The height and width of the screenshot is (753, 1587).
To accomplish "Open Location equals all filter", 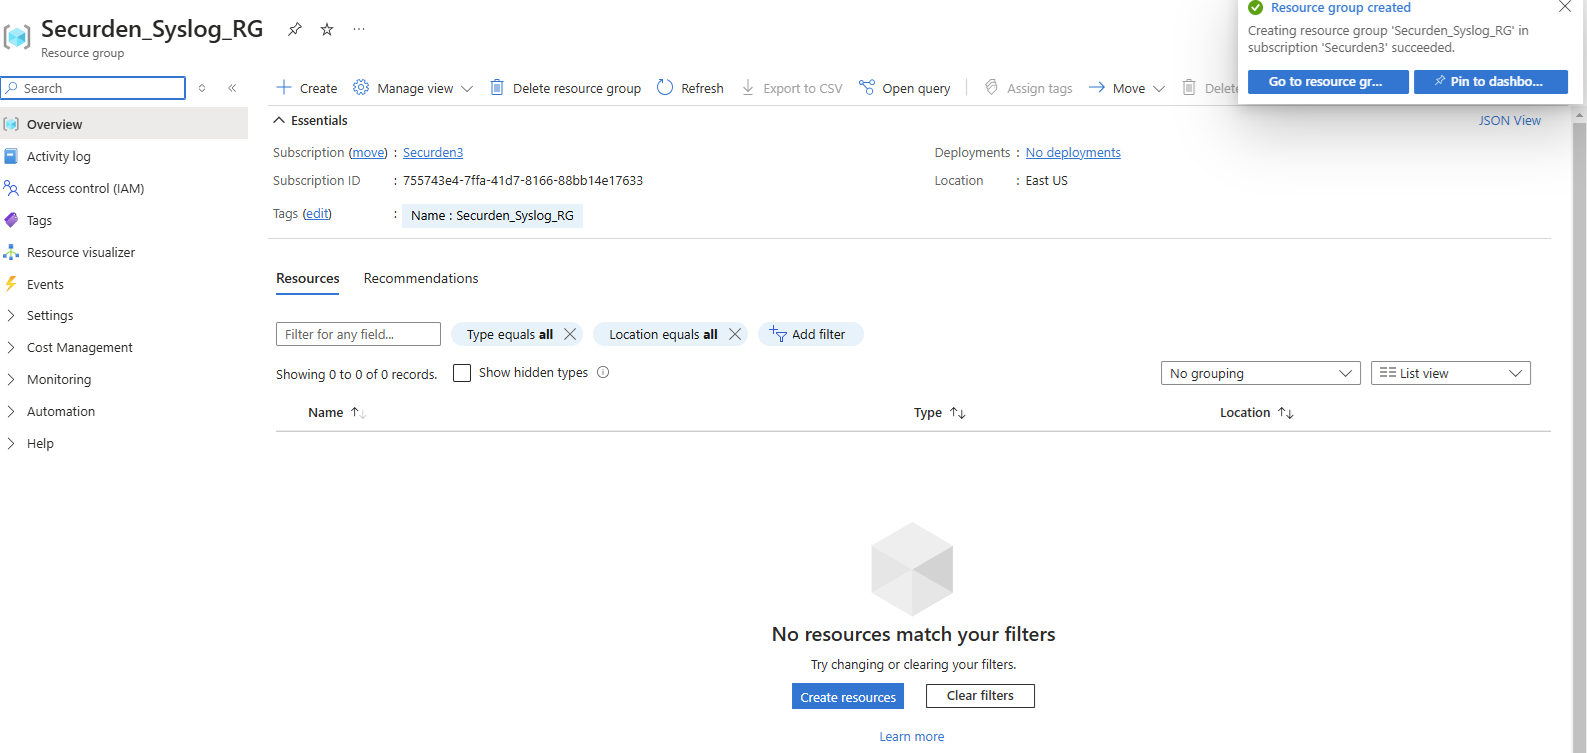I will click(663, 334).
